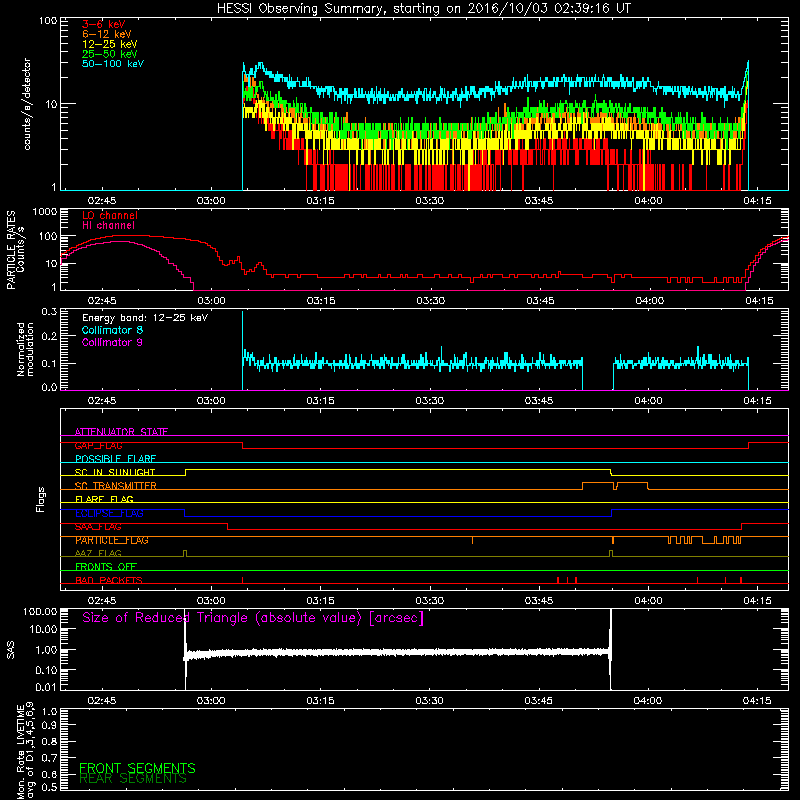Click the vertical Flags axis title

[x=41, y=499]
